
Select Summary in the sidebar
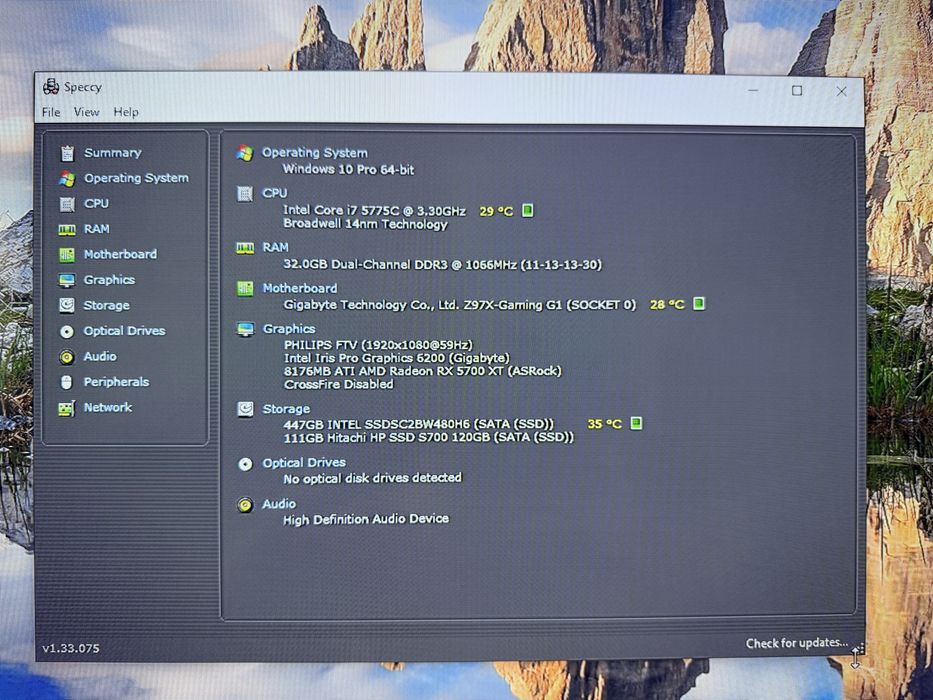click(113, 153)
